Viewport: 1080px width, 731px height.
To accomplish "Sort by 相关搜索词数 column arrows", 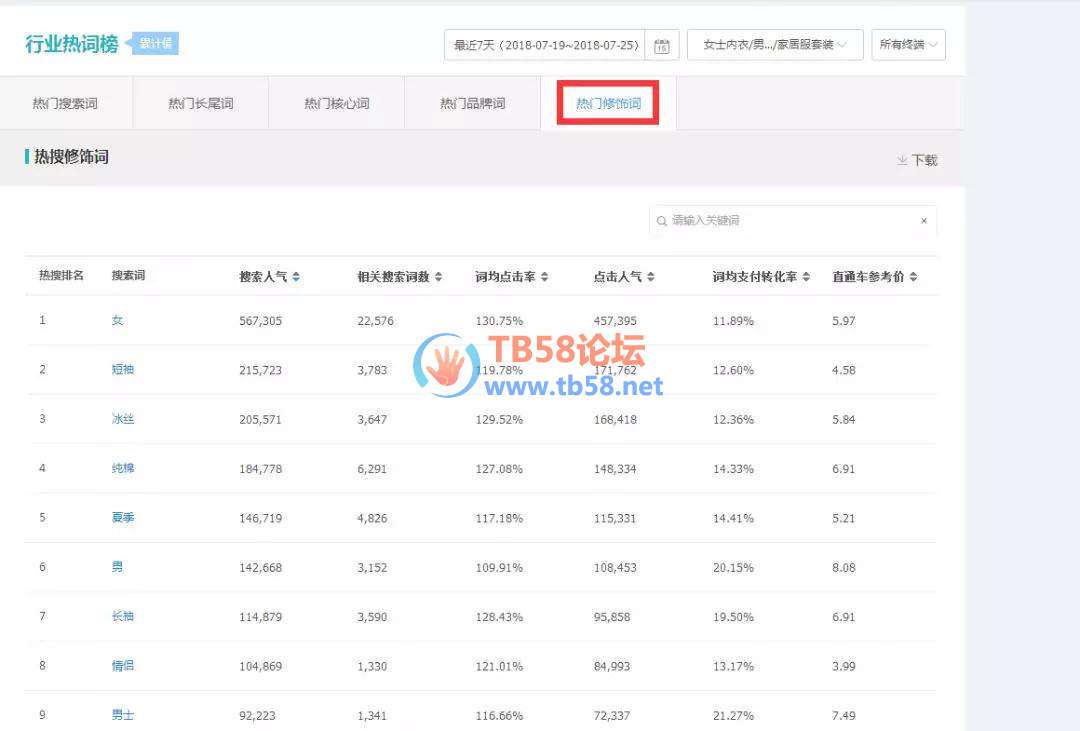I will click(x=438, y=277).
